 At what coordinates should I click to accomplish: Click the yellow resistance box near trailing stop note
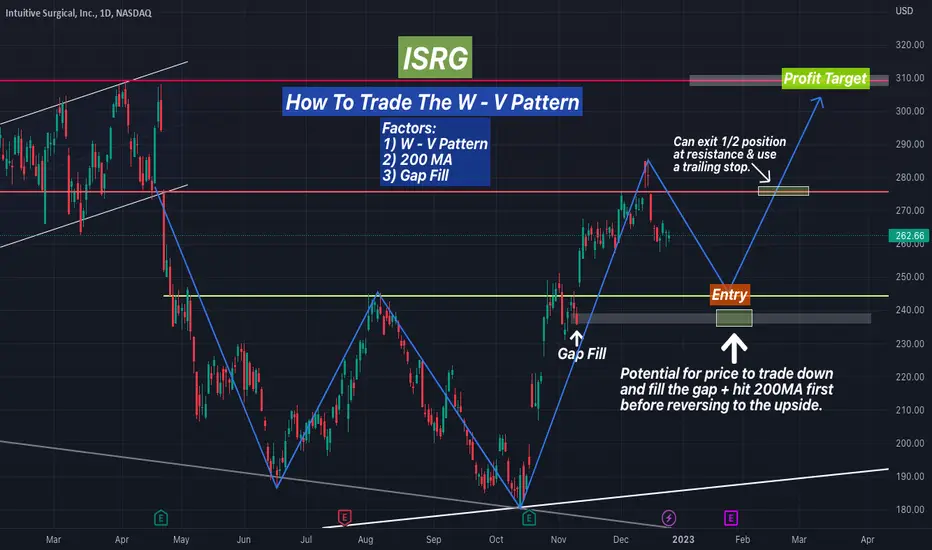point(783,191)
